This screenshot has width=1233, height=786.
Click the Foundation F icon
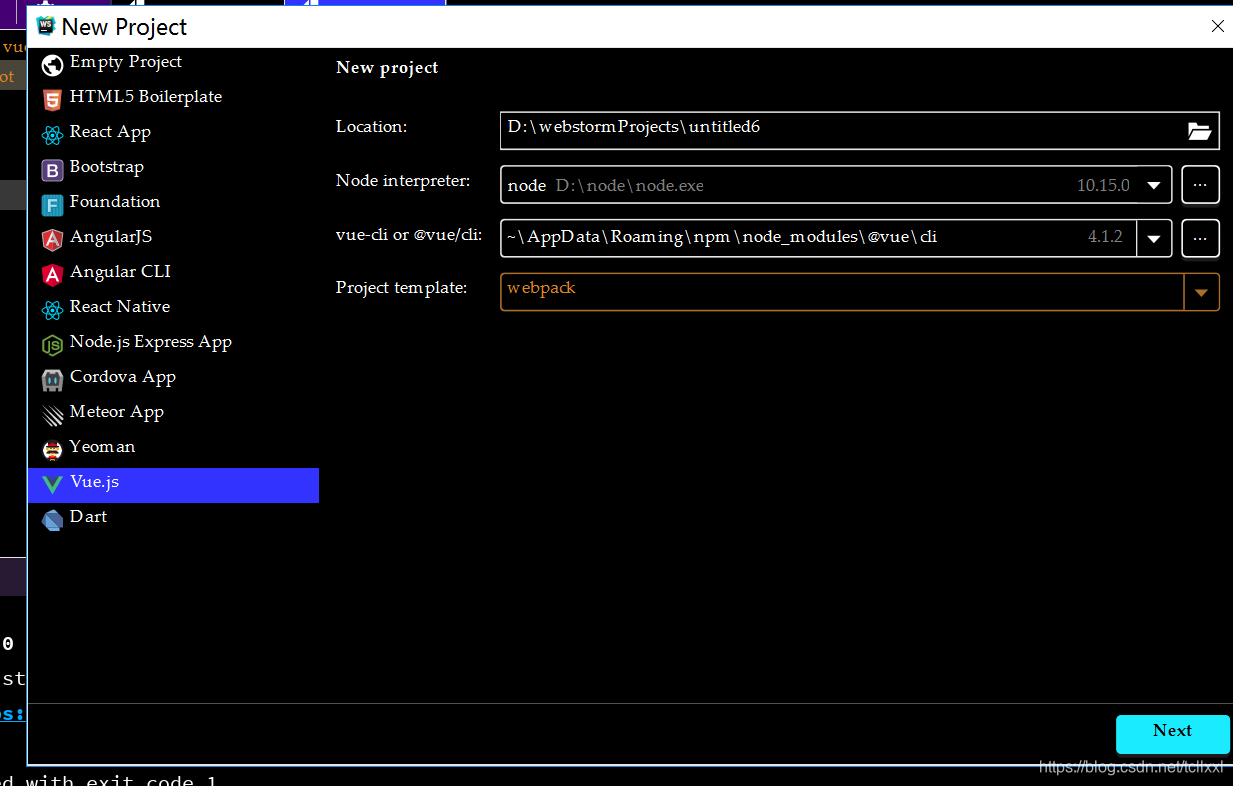pyautogui.click(x=52, y=205)
